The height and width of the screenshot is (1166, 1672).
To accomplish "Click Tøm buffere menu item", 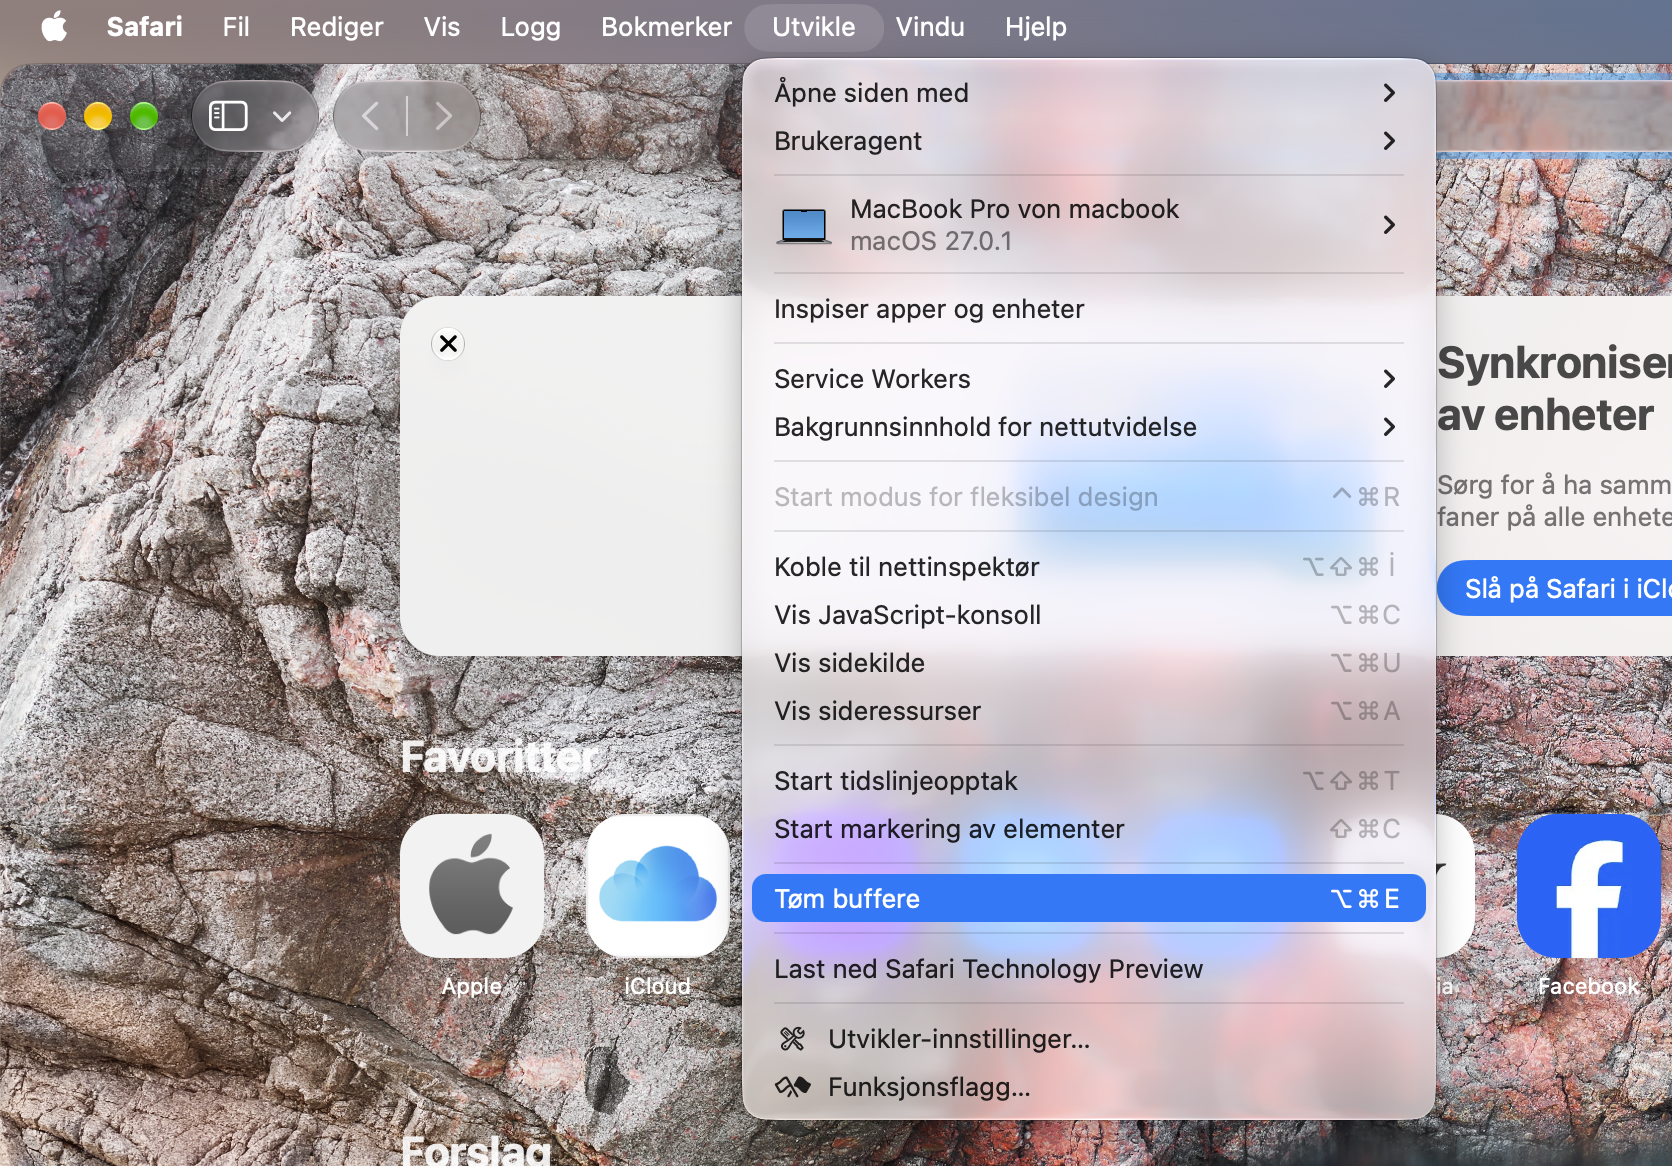I will tap(1089, 899).
